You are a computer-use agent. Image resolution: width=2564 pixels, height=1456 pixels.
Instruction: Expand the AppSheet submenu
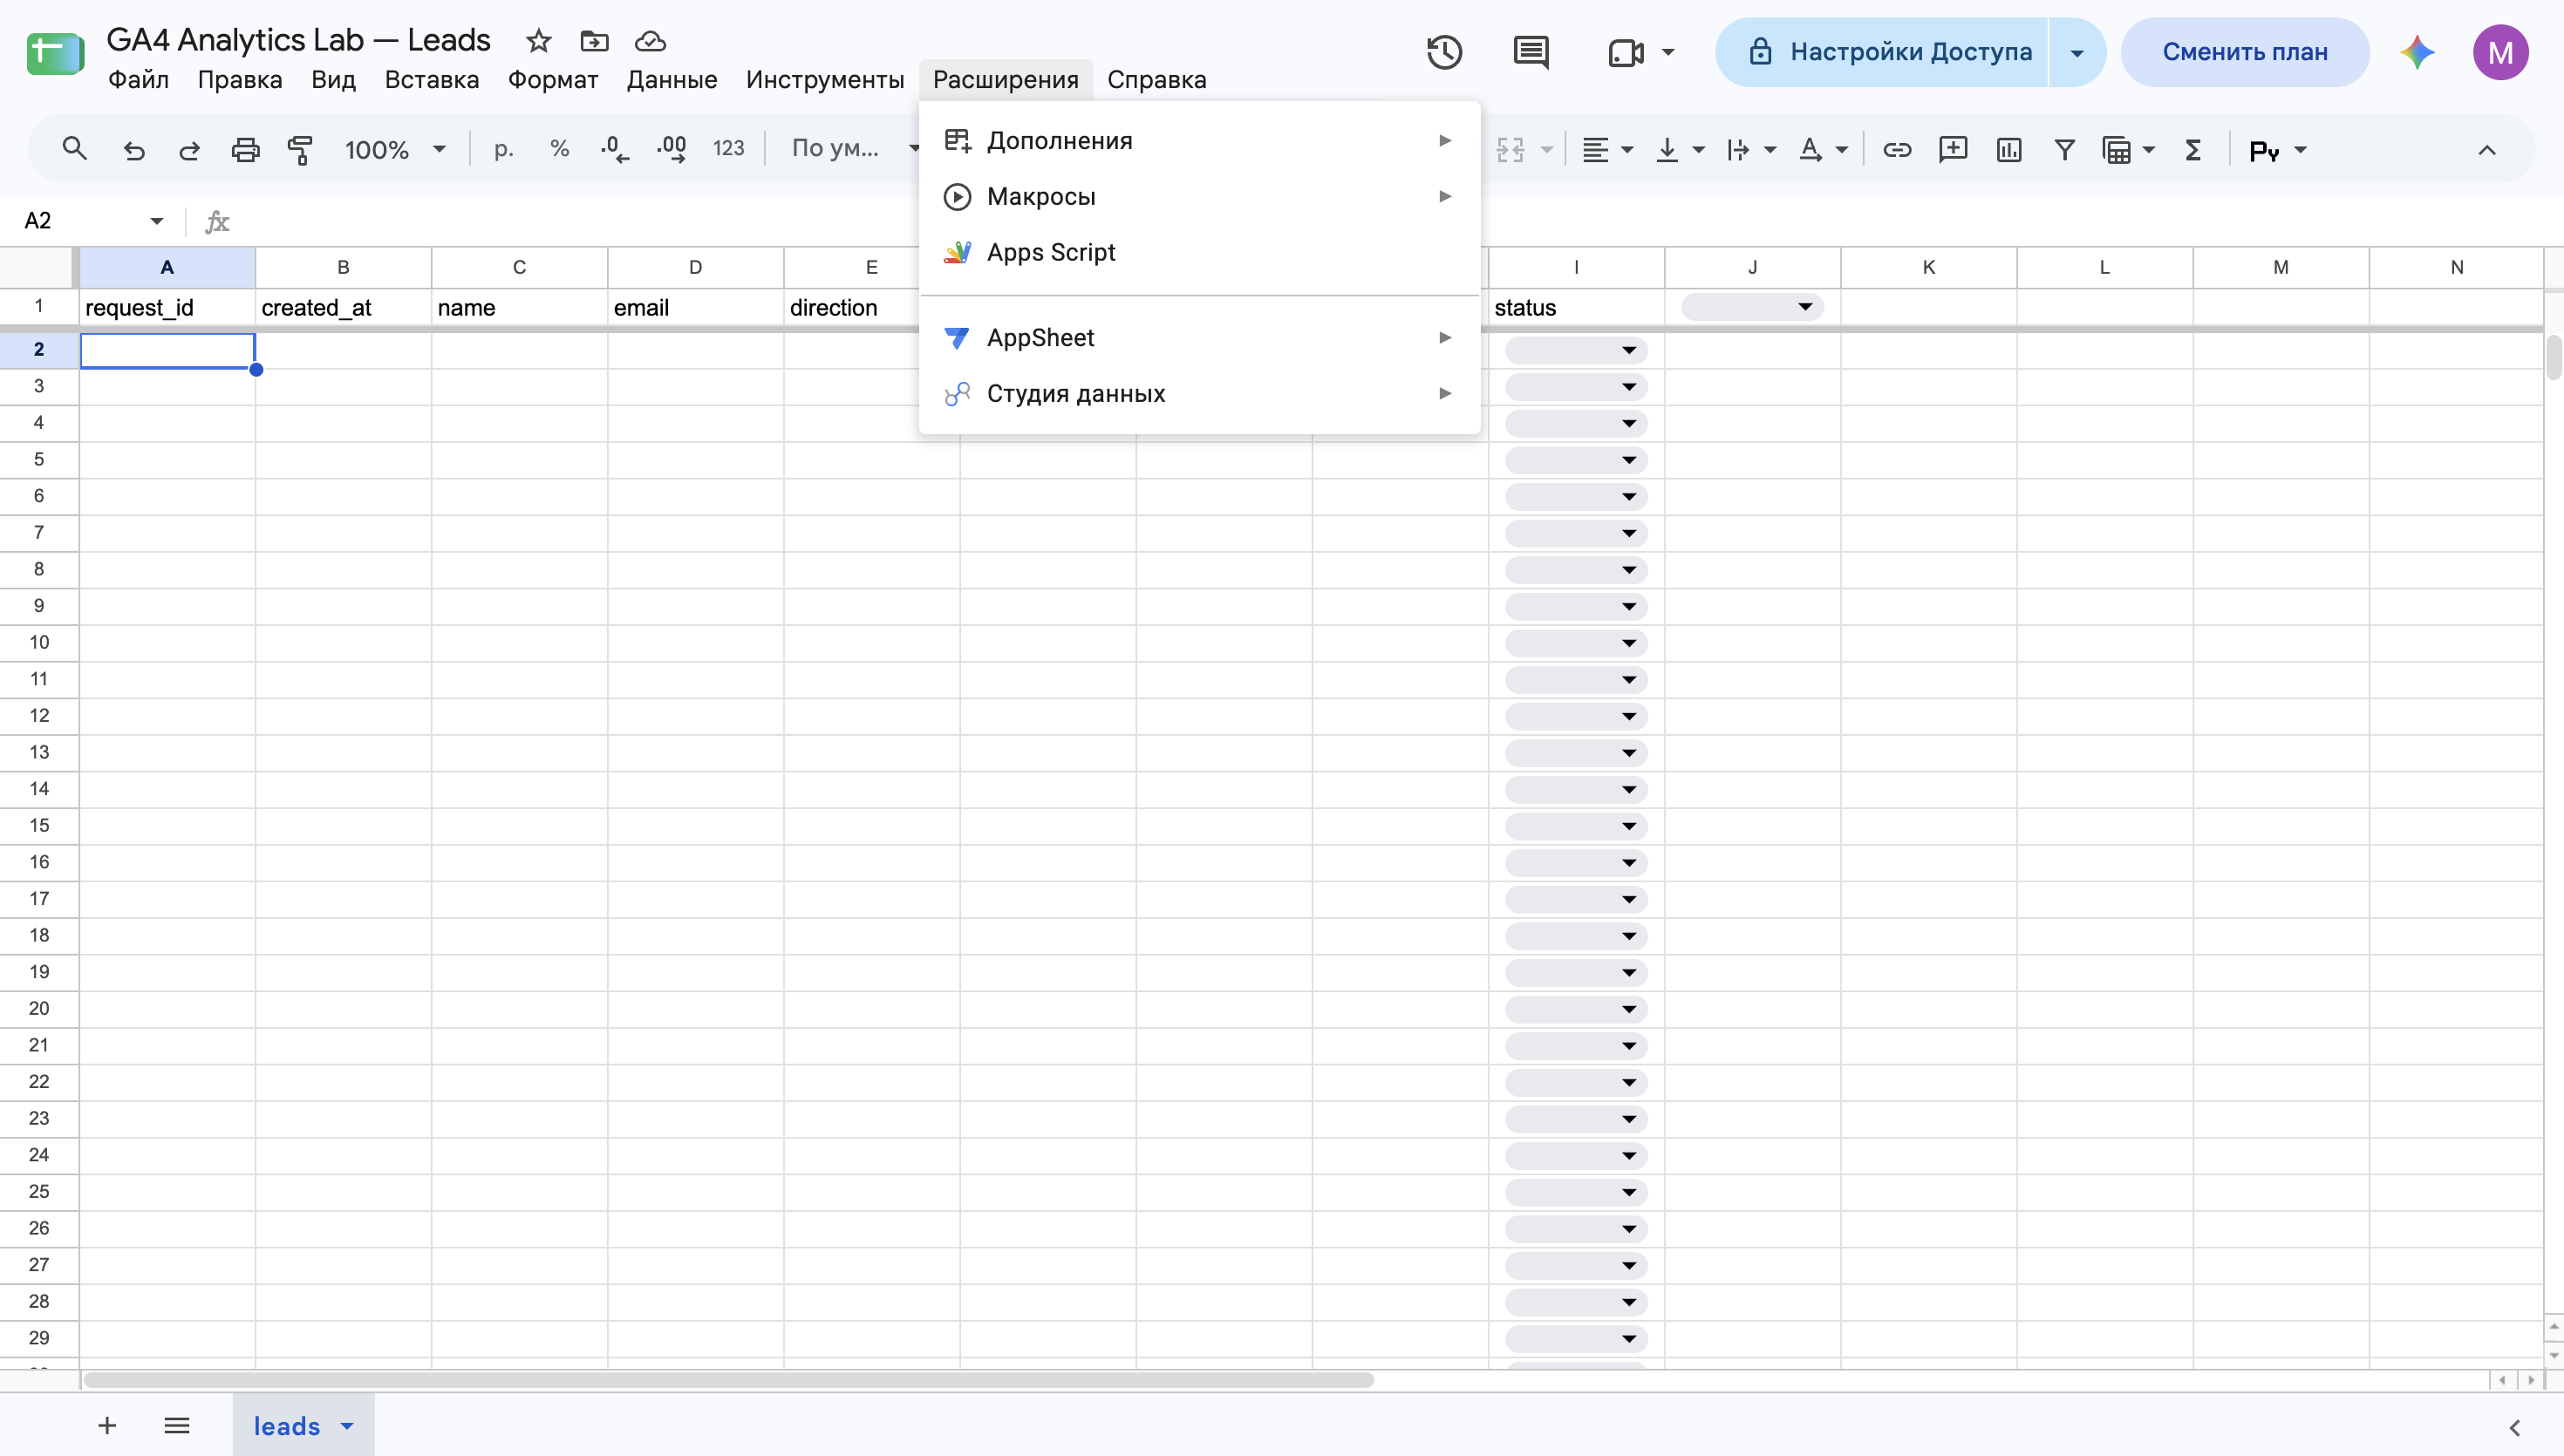[x=1199, y=338]
